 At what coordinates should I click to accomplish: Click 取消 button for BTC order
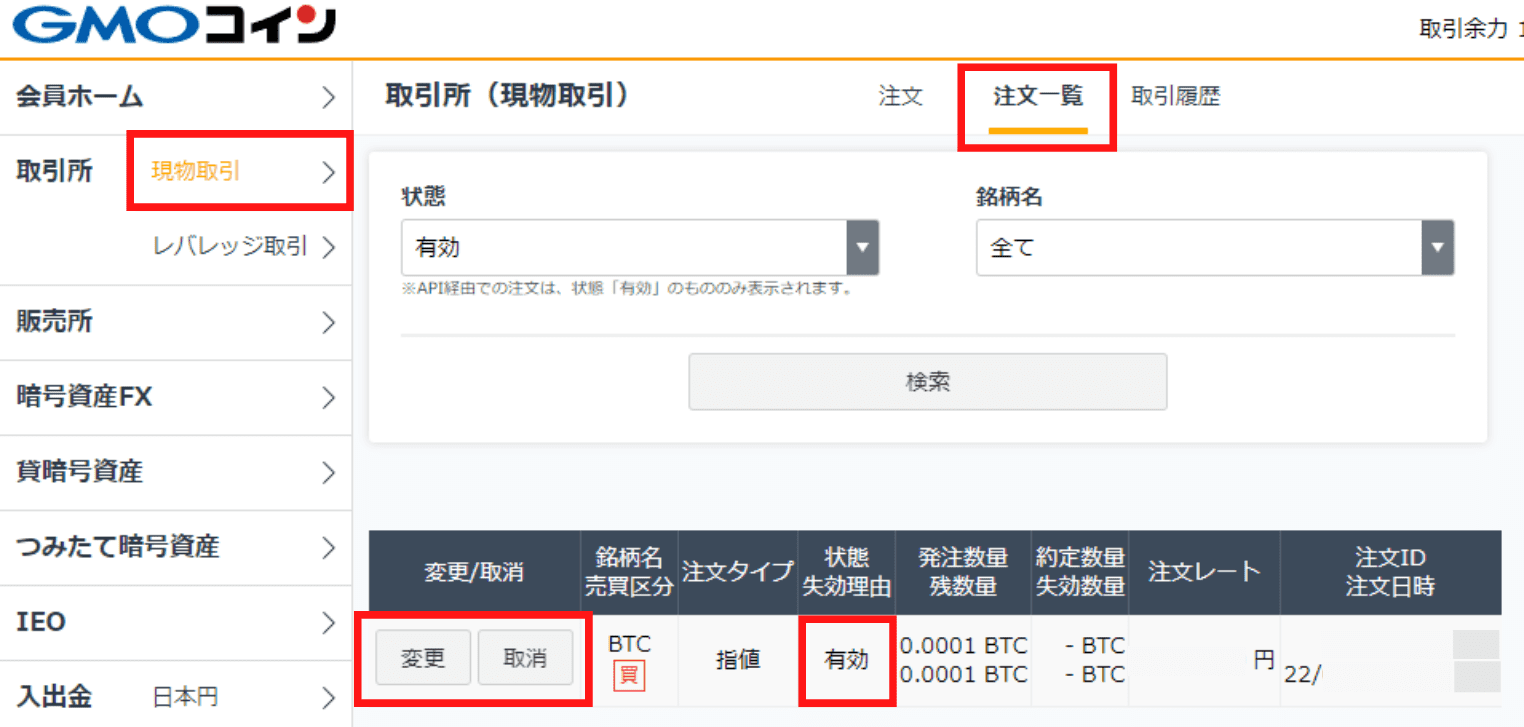[525, 658]
